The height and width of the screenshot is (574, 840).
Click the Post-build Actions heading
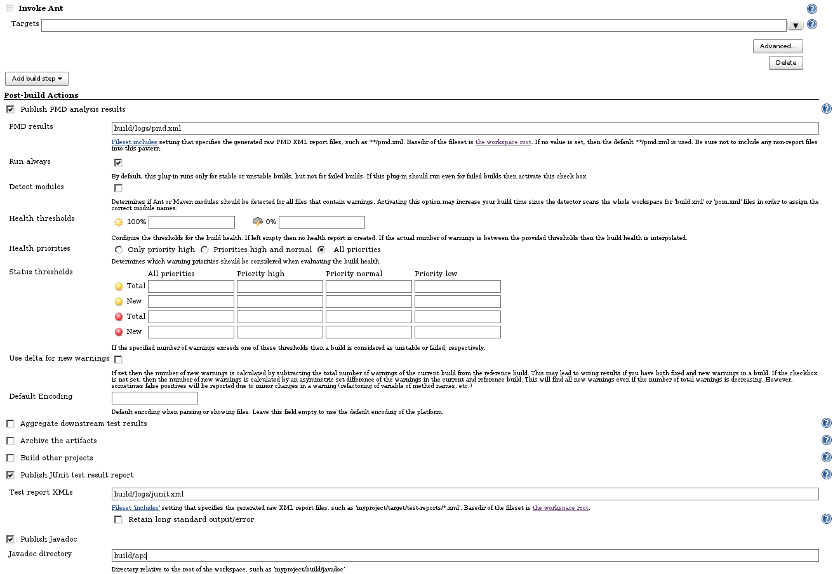(41, 95)
